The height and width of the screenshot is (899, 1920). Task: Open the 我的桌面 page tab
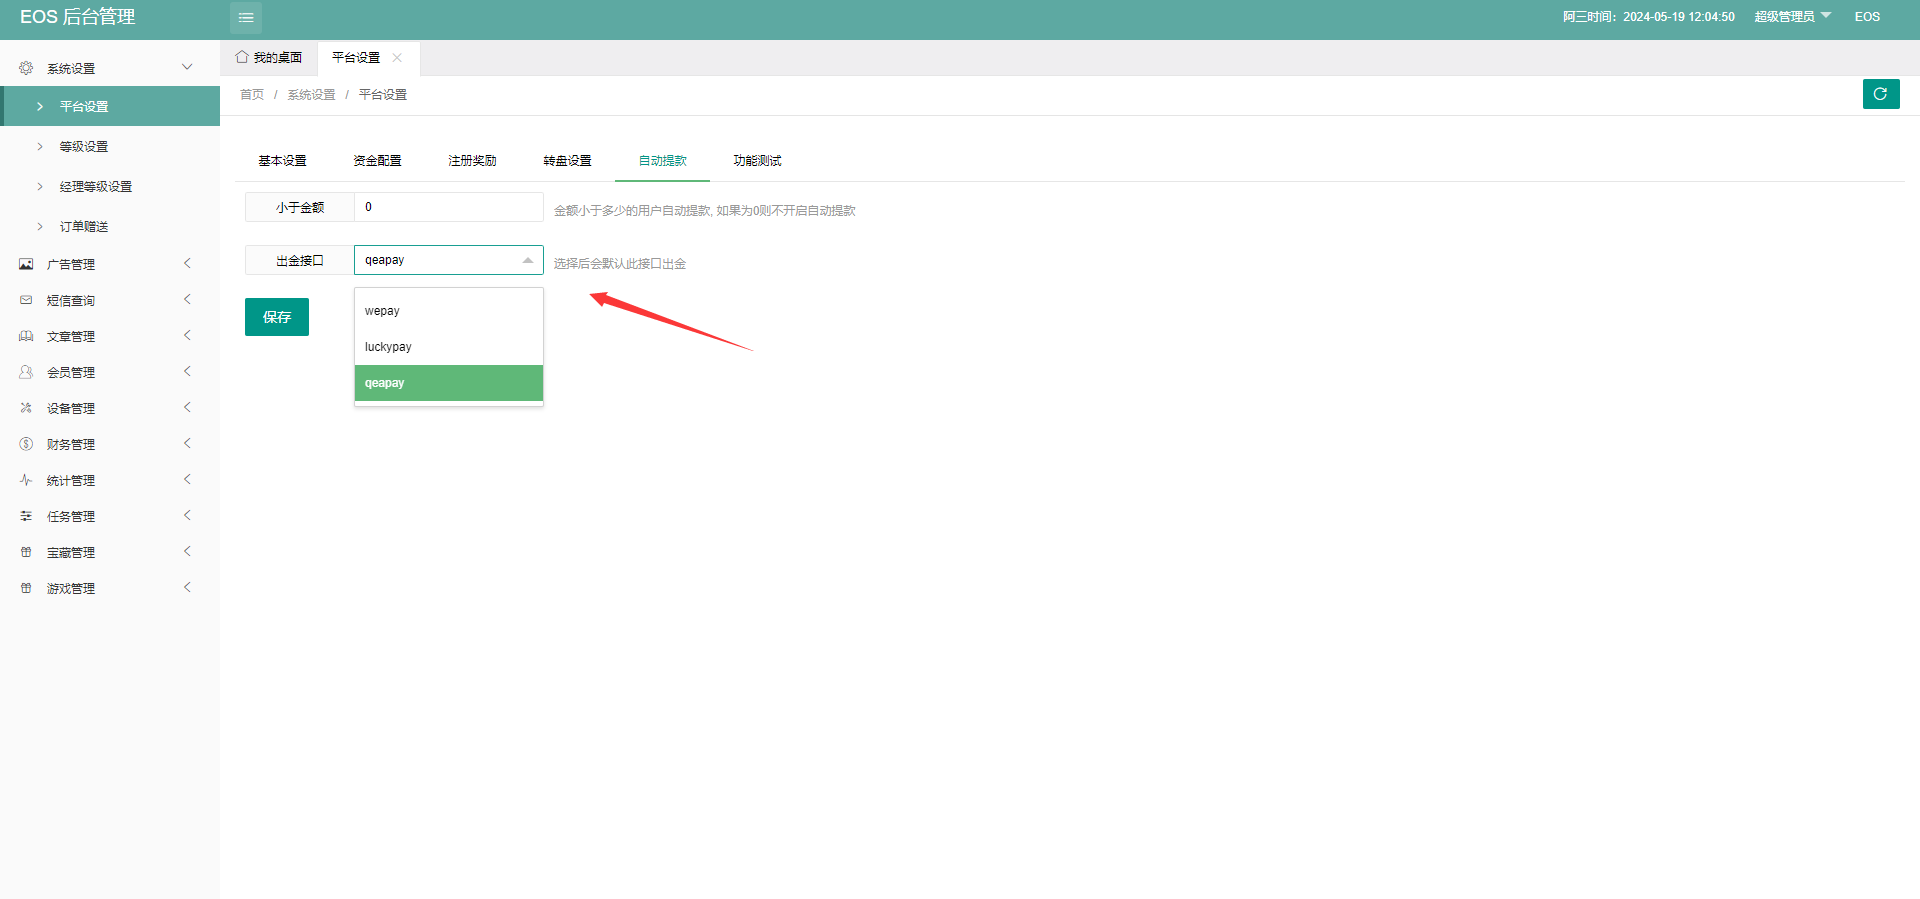[269, 58]
